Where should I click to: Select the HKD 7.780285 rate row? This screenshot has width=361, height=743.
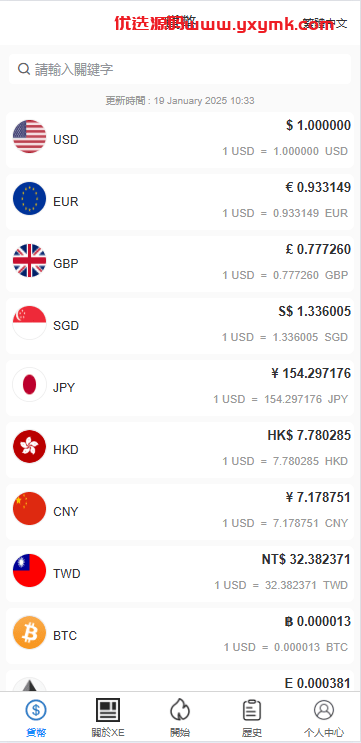180,450
